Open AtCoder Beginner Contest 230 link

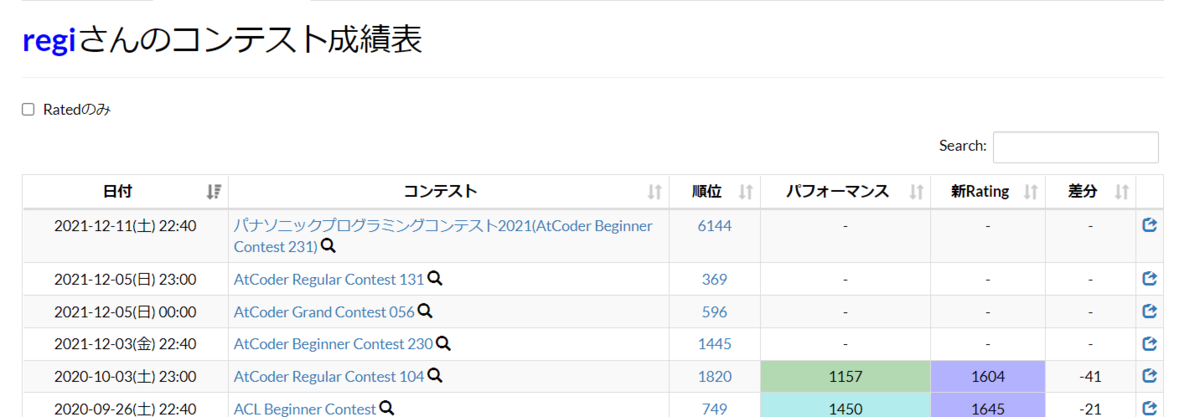click(x=333, y=344)
